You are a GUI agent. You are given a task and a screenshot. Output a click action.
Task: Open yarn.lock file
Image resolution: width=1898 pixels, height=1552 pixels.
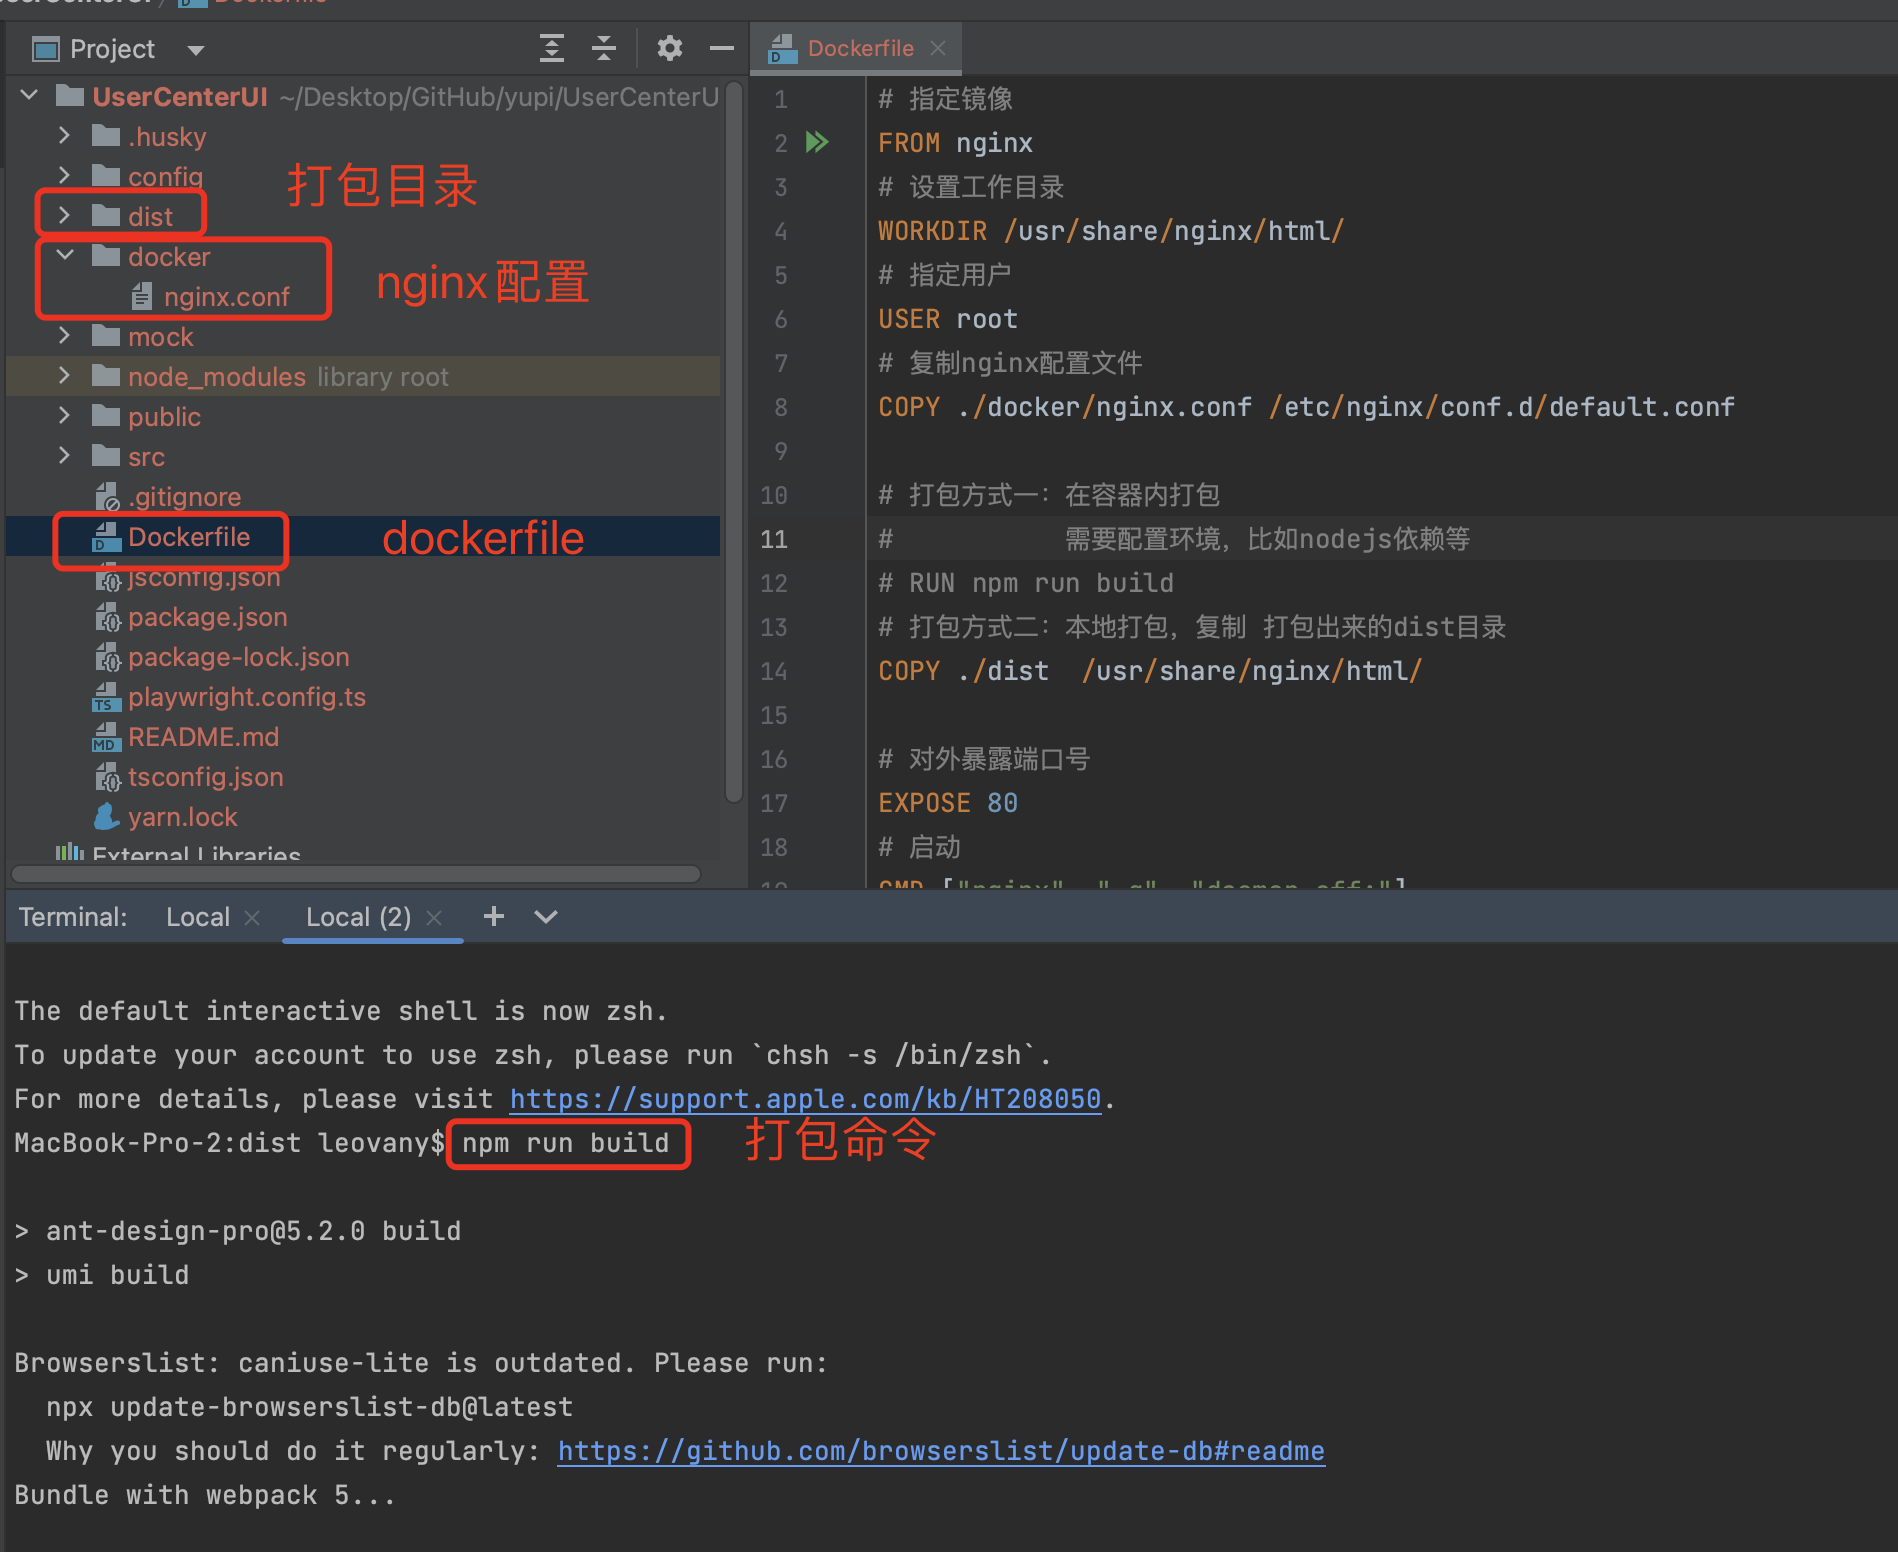(182, 817)
